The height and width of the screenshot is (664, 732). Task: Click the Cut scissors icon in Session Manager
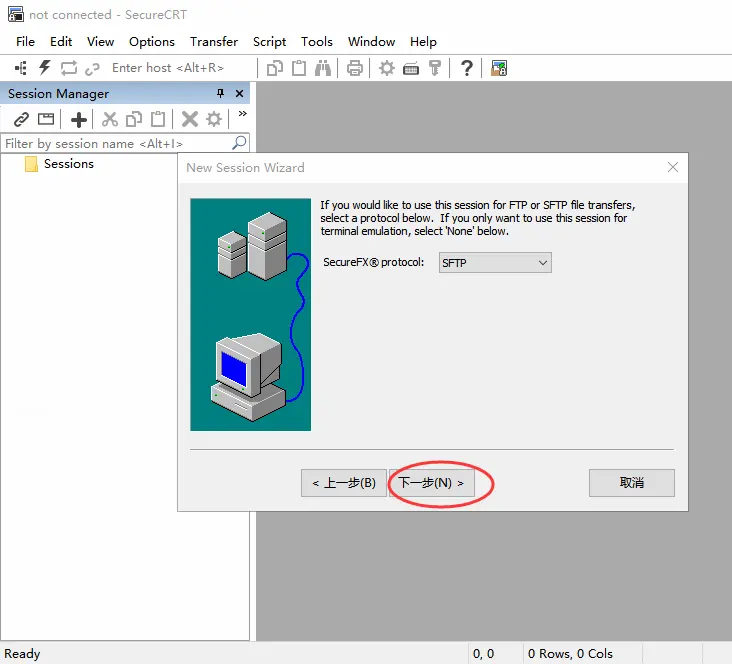pos(110,119)
